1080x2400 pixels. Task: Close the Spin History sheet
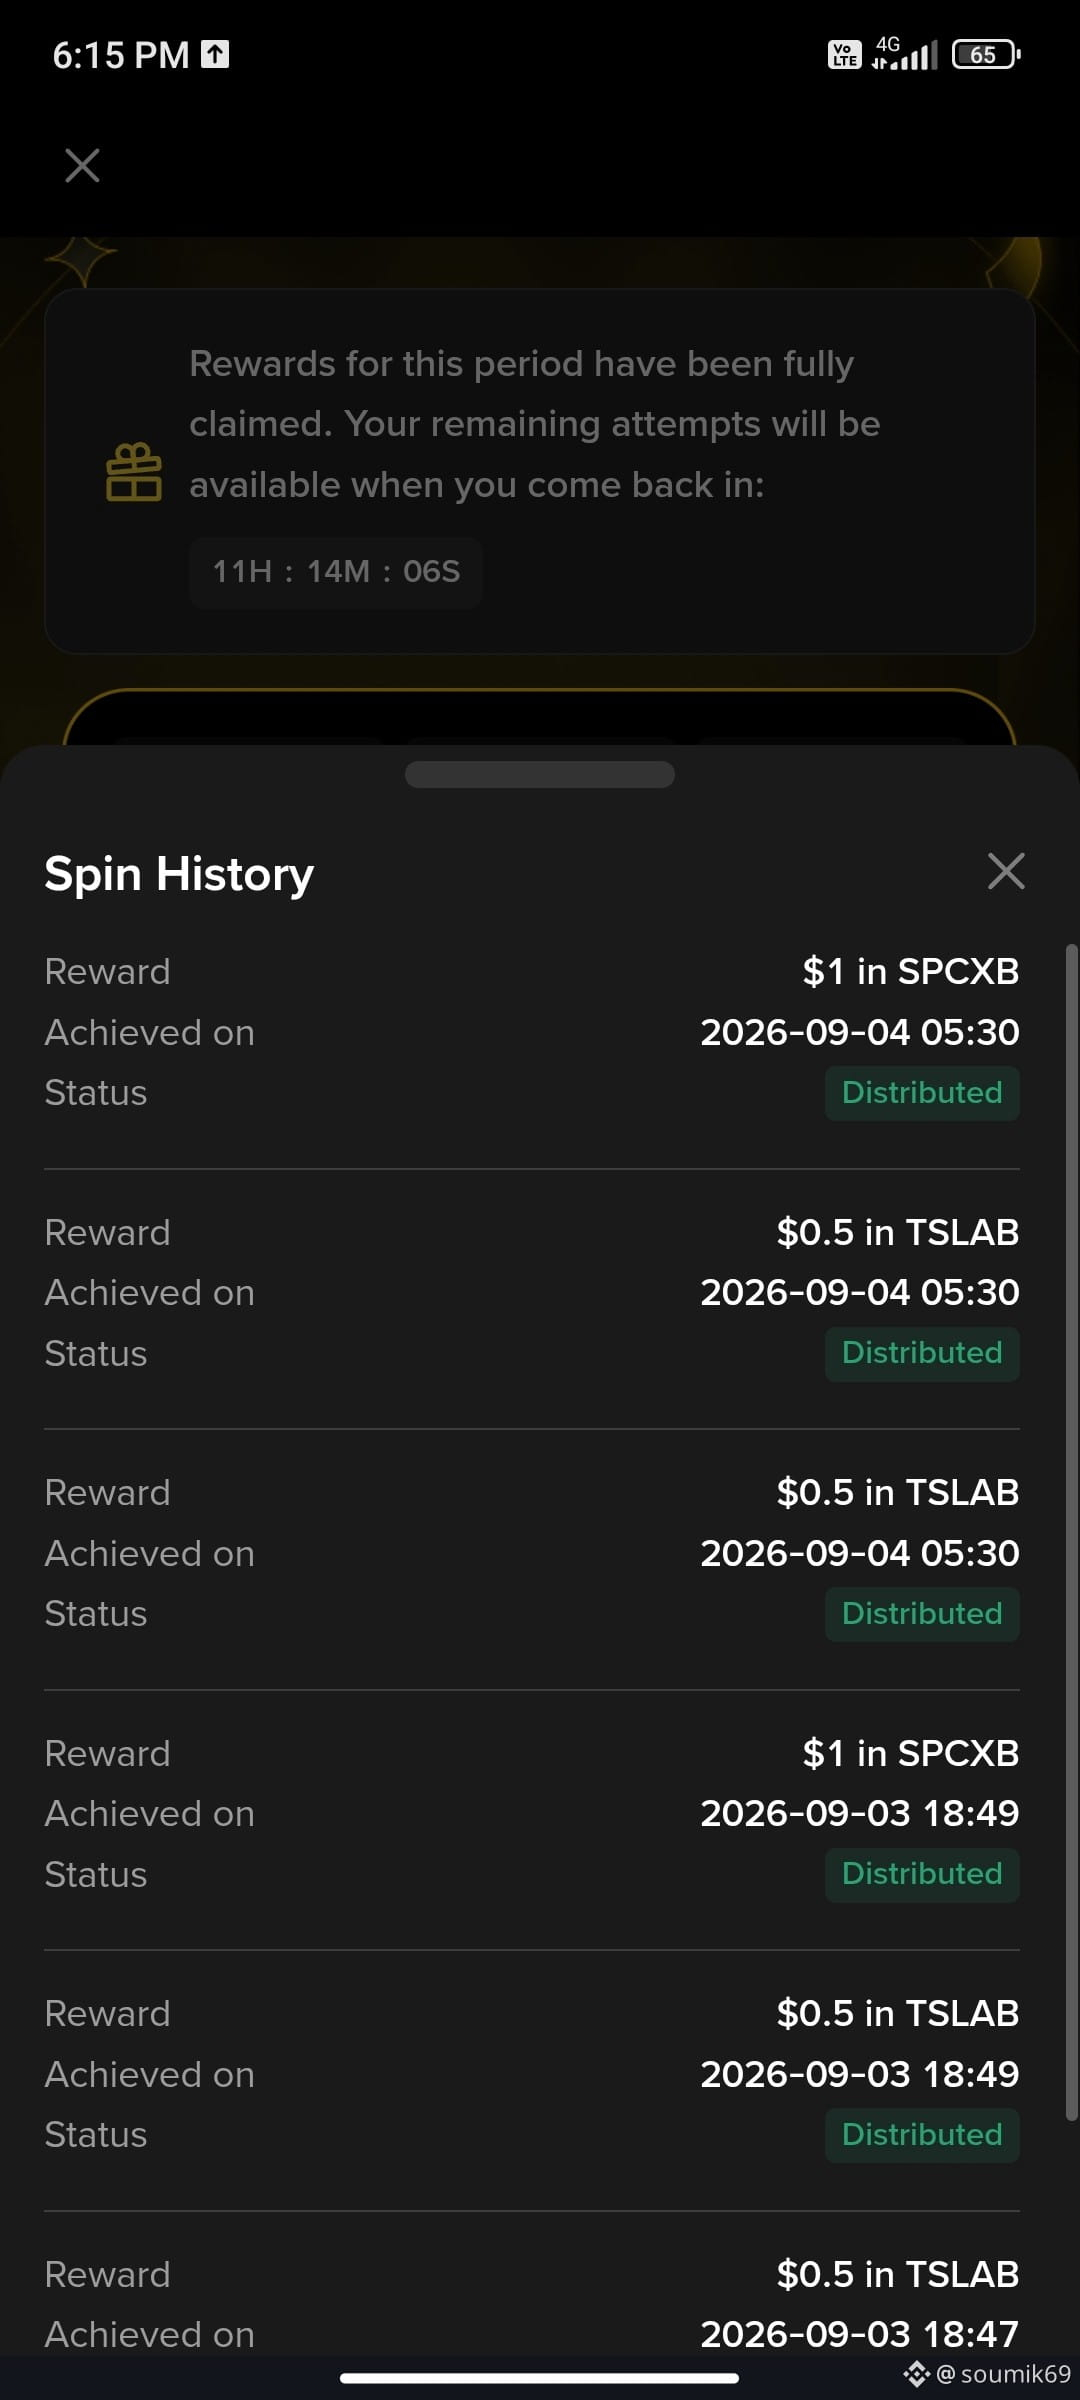tap(1006, 871)
